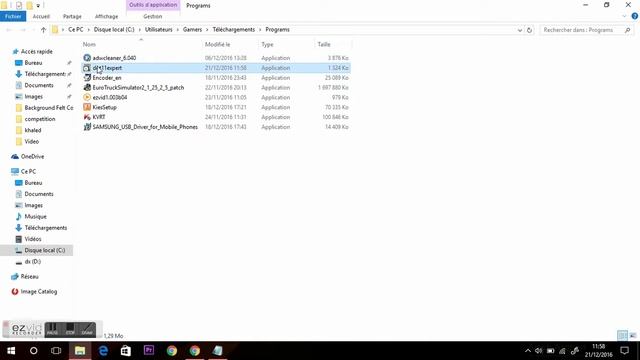Navigate to Téléchargements breadcrumb

tap(233, 30)
